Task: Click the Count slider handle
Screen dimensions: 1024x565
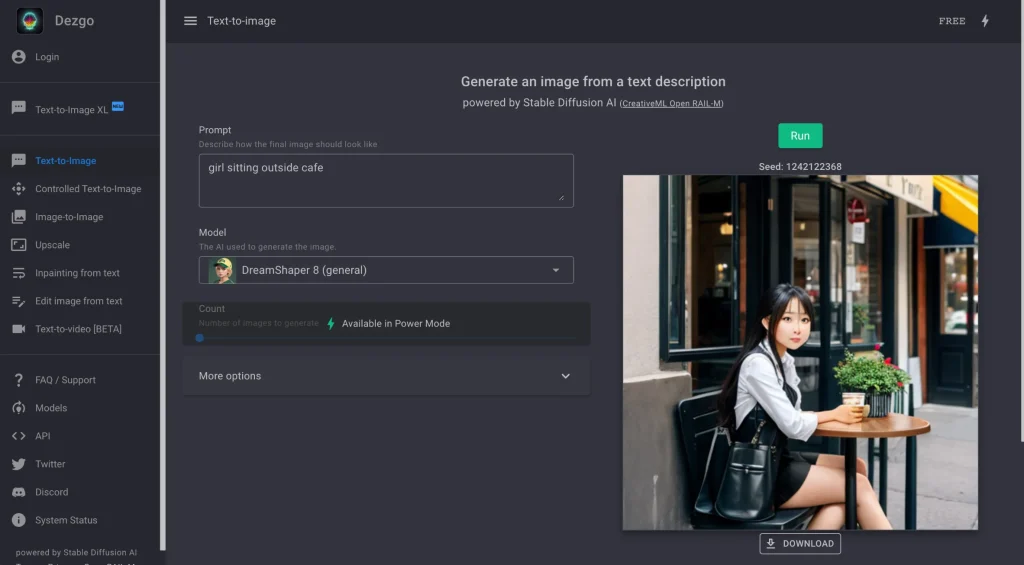Action: pos(200,338)
